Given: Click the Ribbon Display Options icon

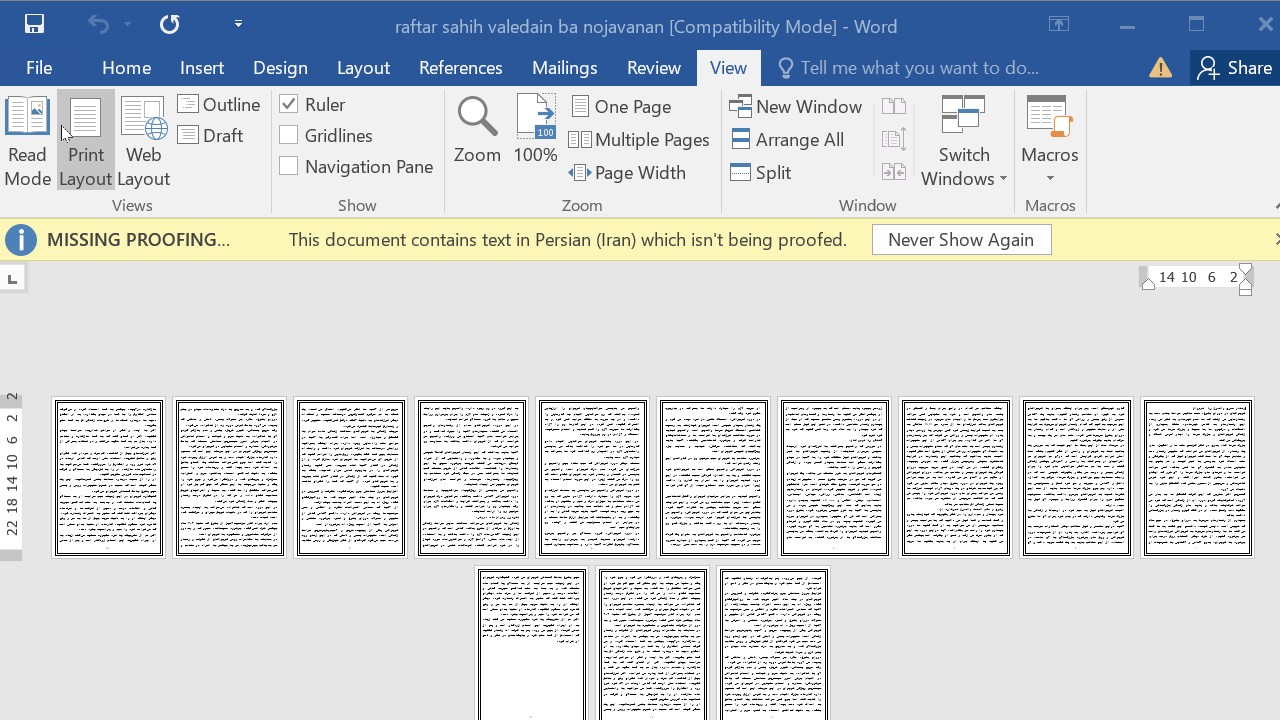Looking at the screenshot, I should (1059, 25).
